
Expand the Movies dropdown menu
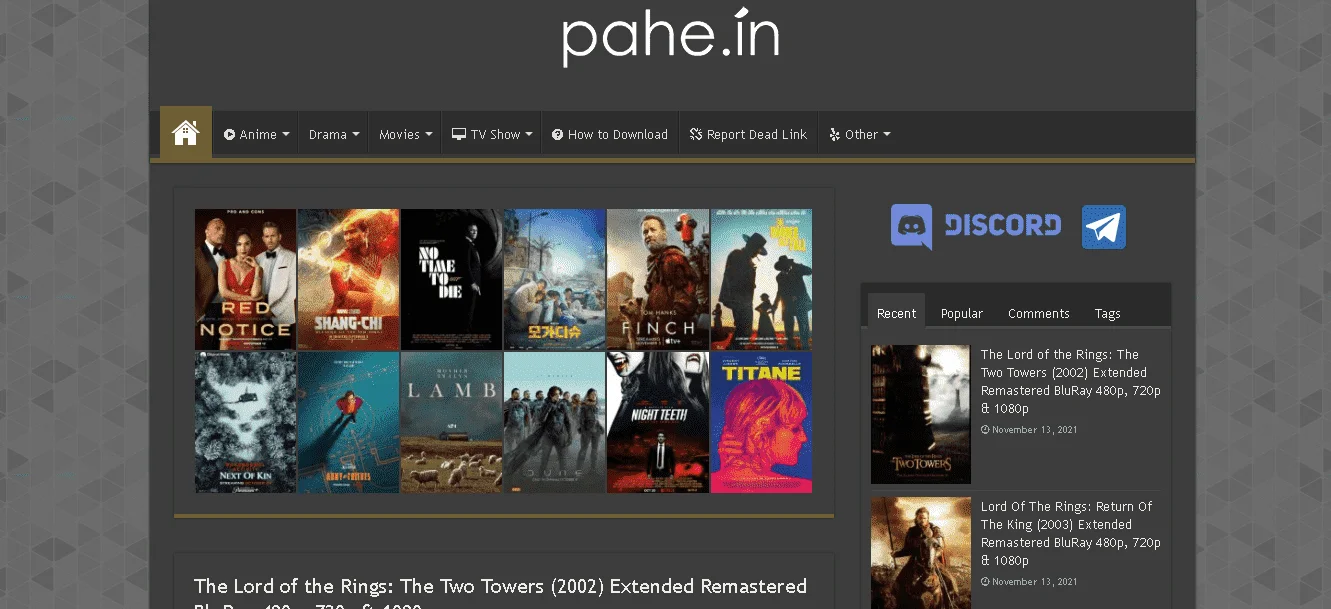click(405, 134)
